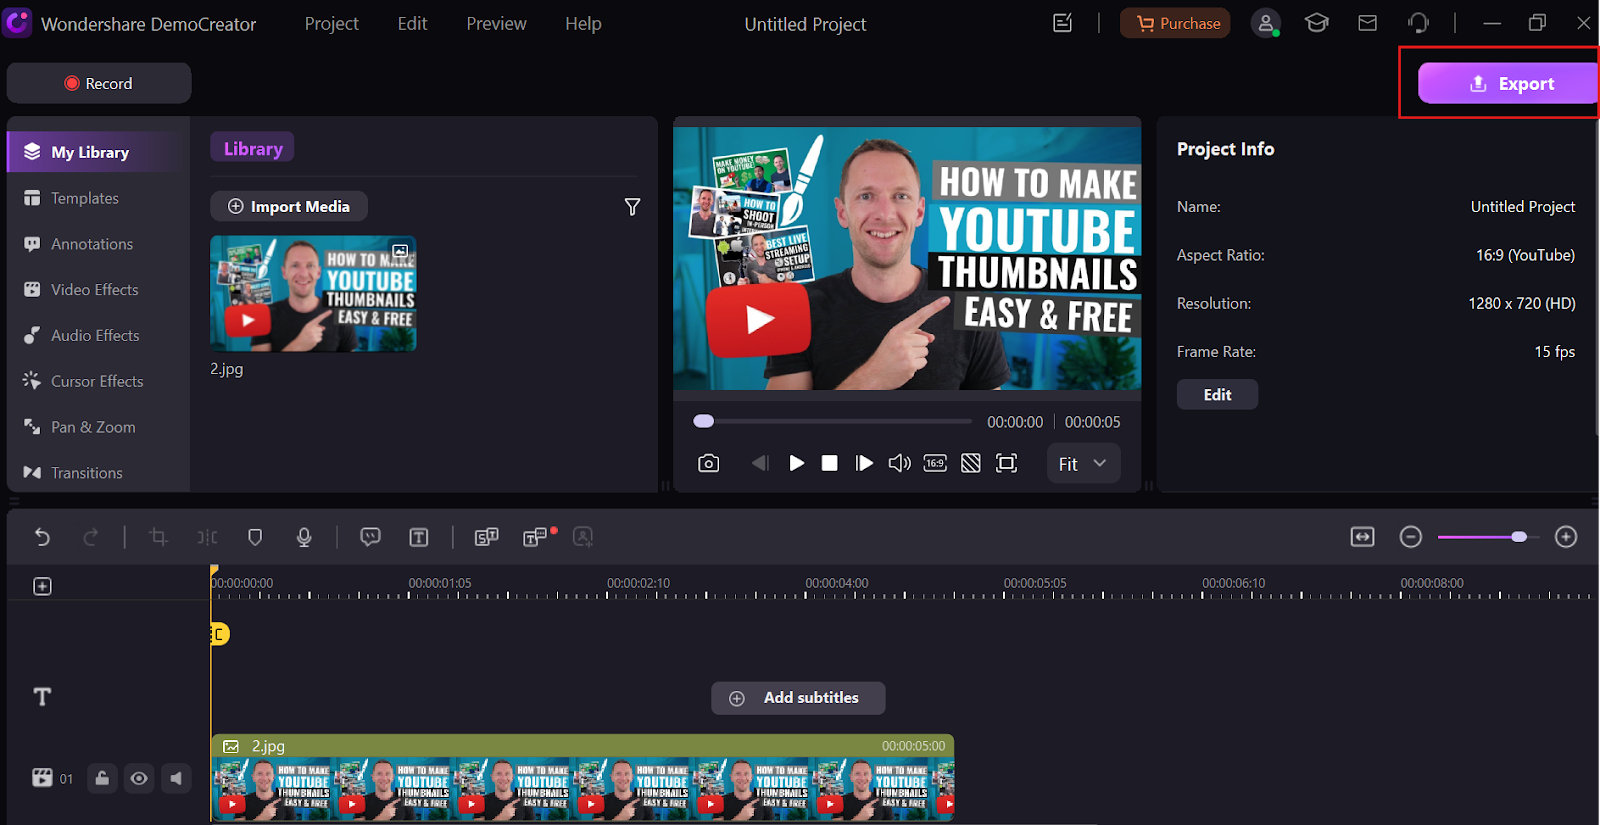Screen dimensions: 1600x825
Task: Open the learning center graduation cap icon
Action: pos(1317,22)
